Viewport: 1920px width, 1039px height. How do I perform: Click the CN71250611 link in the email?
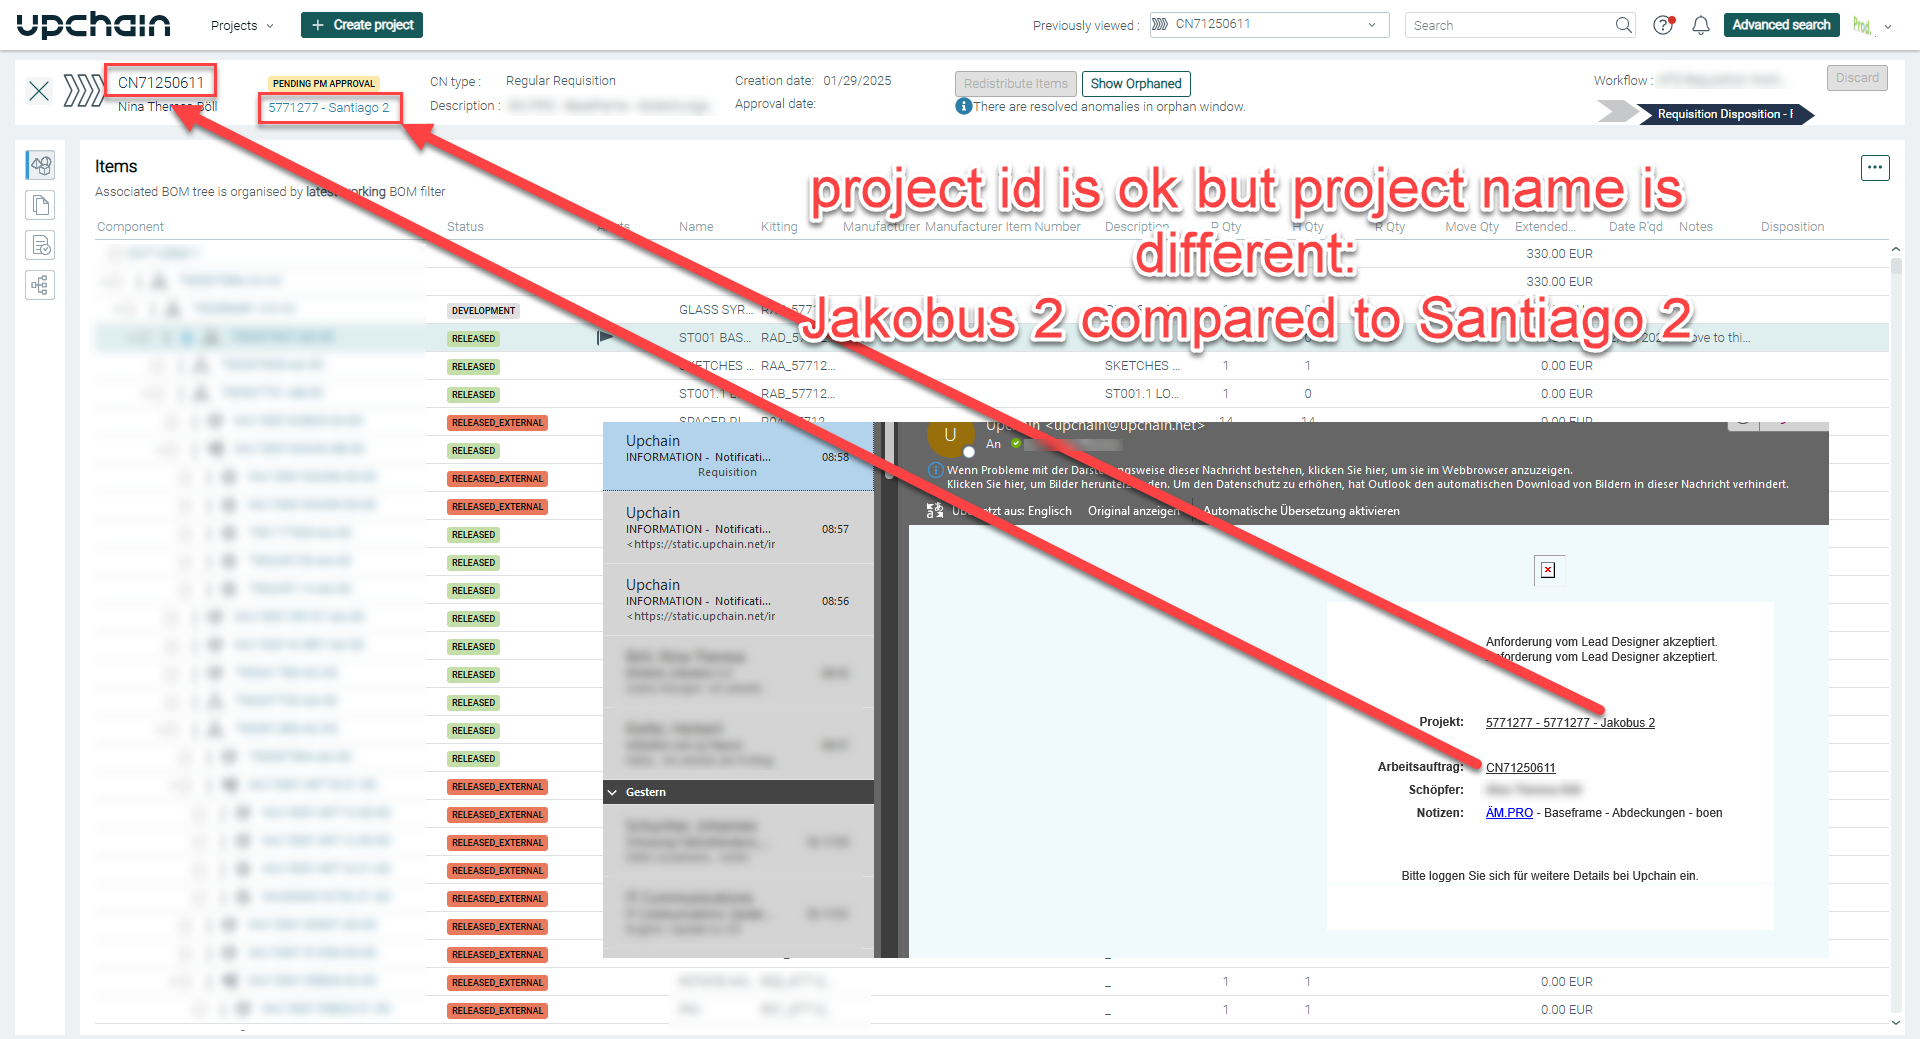tap(1520, 767)
